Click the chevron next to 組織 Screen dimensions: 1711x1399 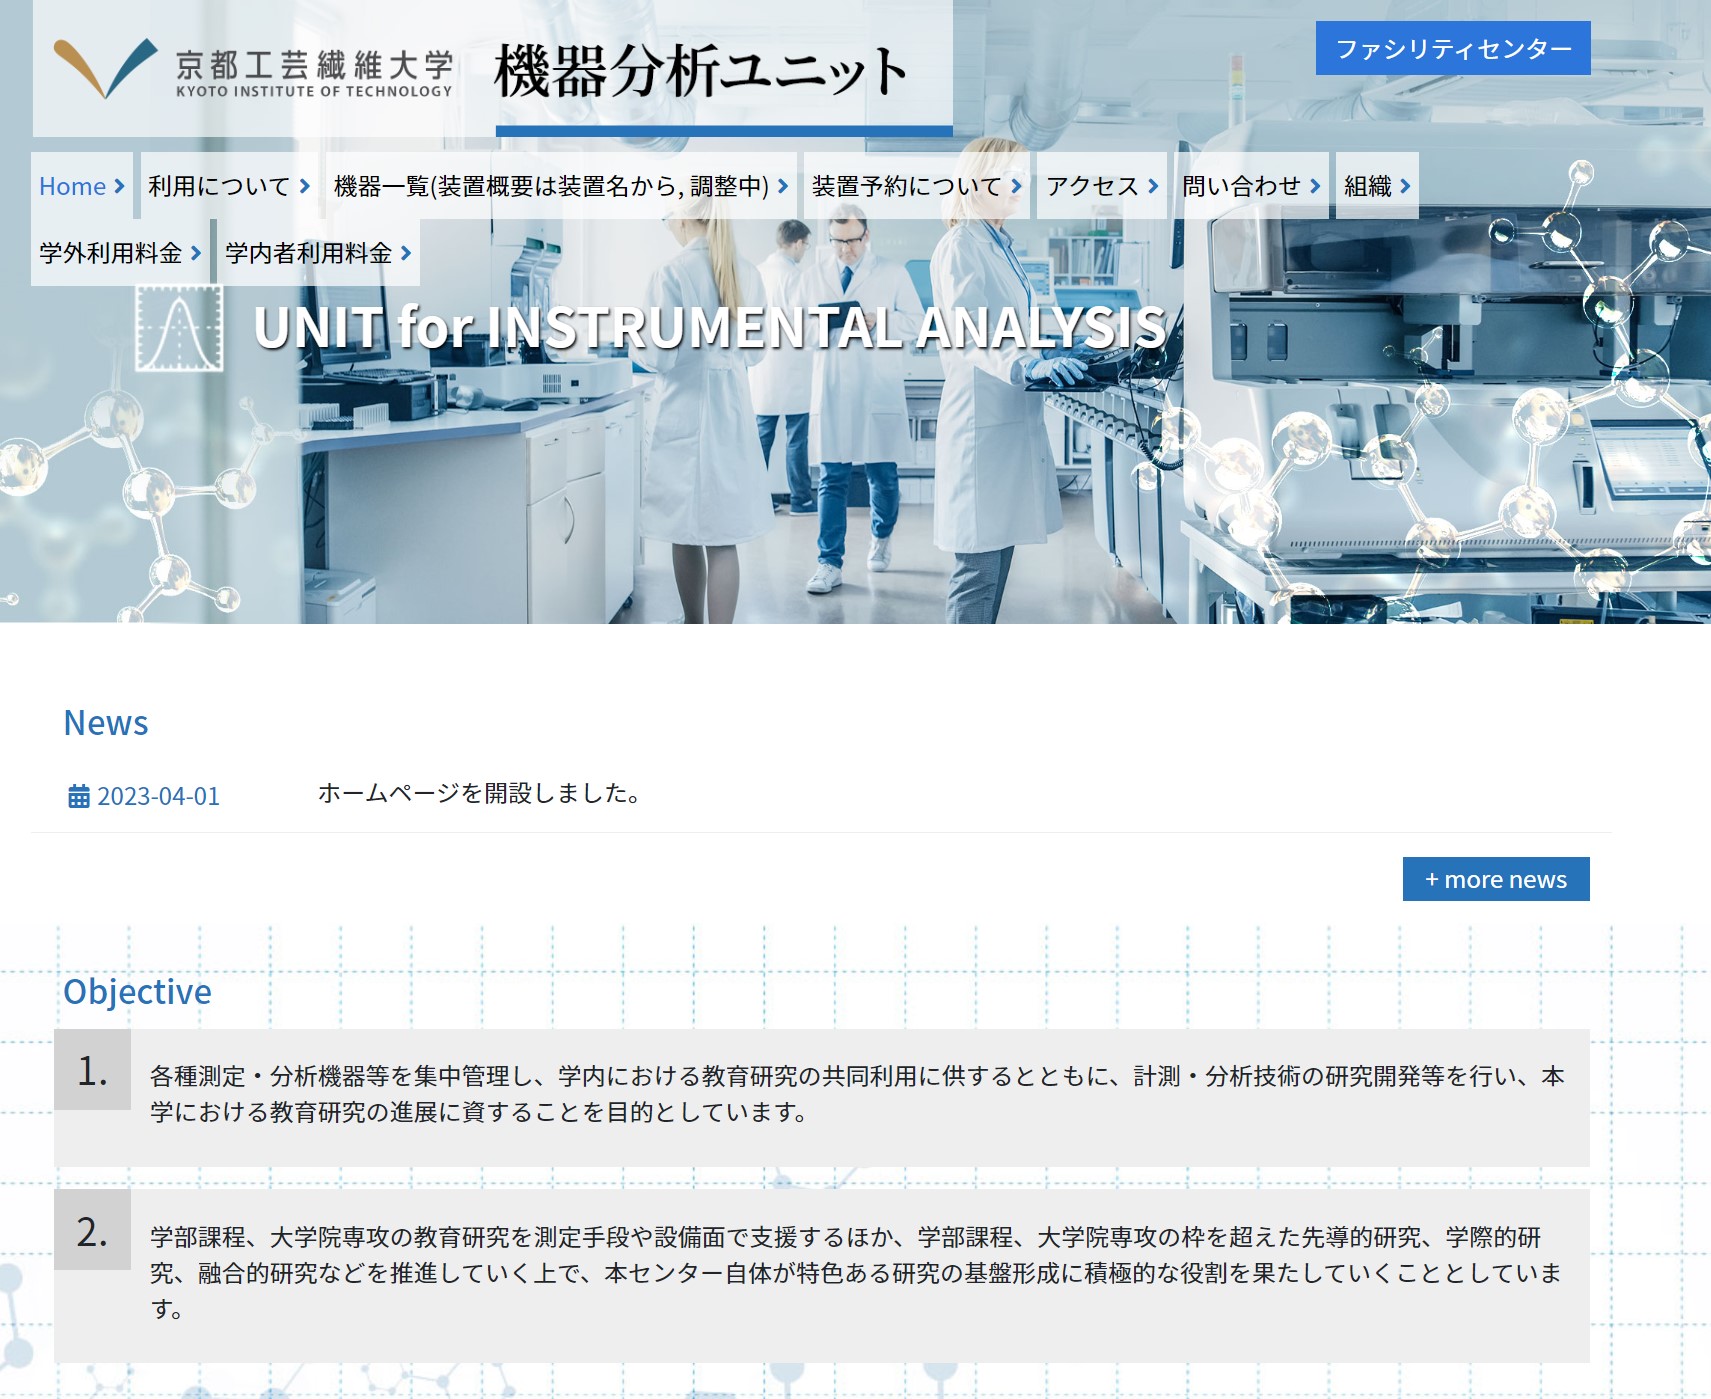tap(1405, 186)
